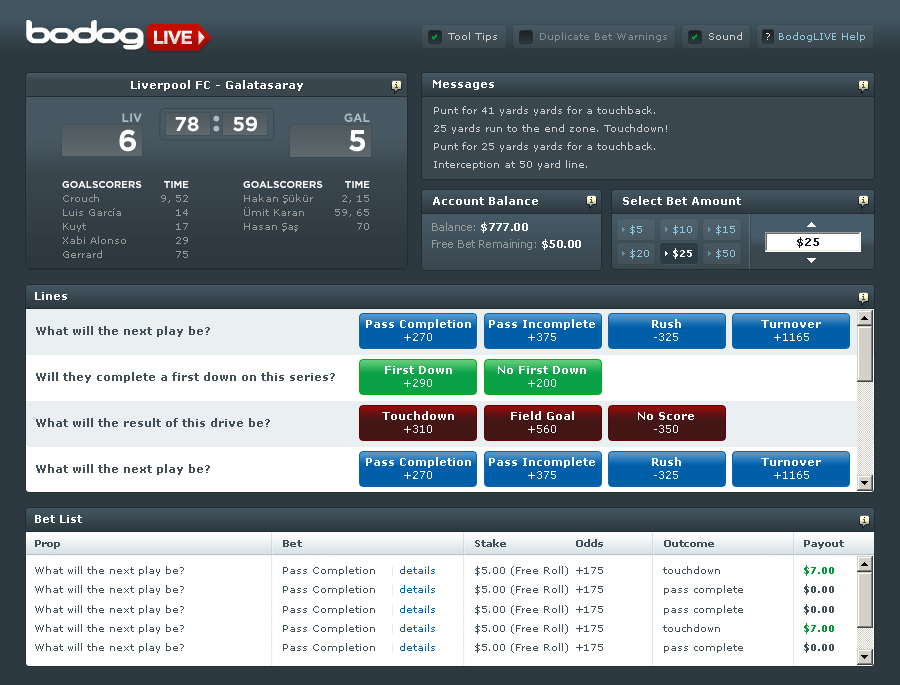
Task: Select the $20 bet amount
Action: click(x=635, y=253)
